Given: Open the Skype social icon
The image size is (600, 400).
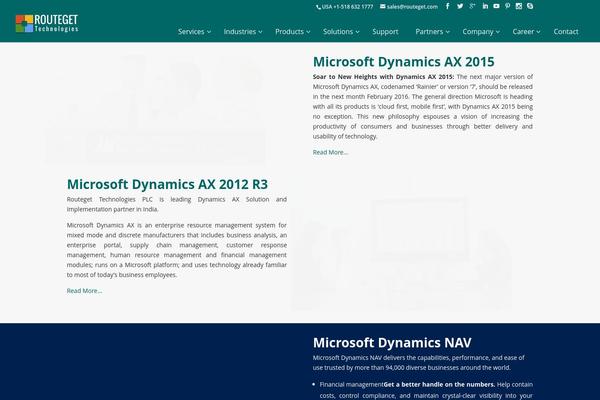Looking at the screenshot, I should 530,6.
